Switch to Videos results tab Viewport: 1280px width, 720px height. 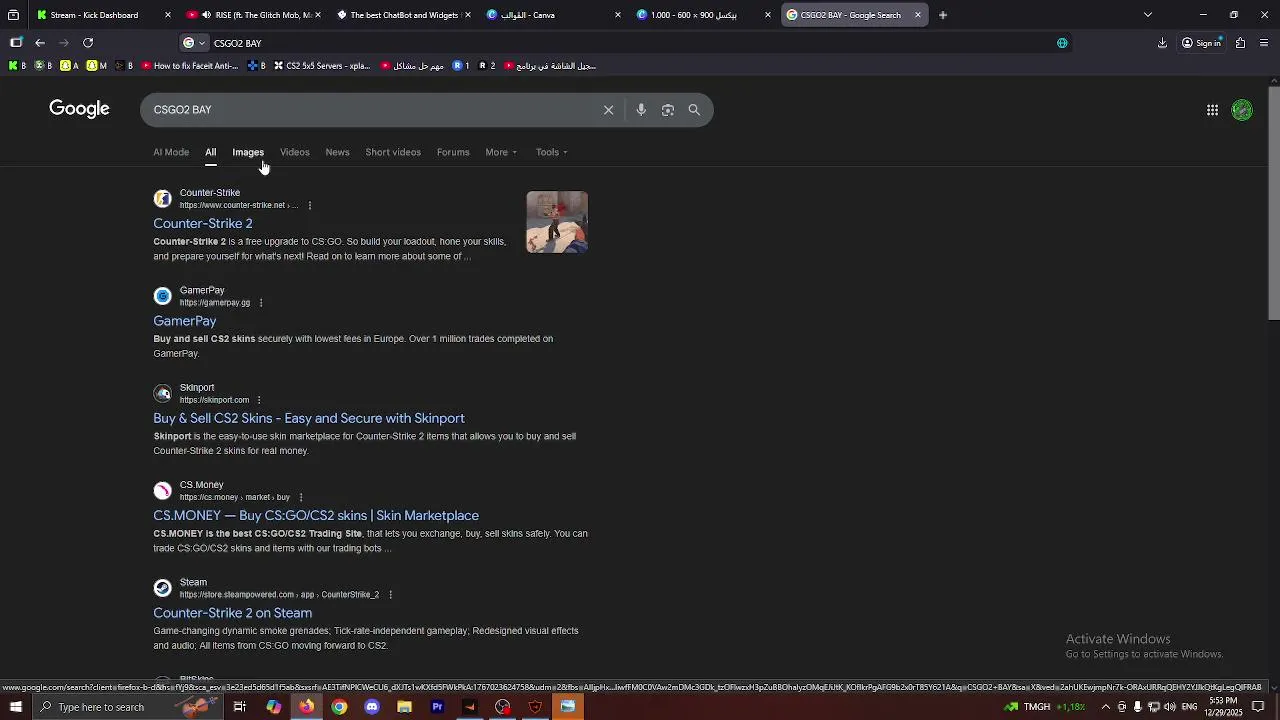(x=295, y=152)
